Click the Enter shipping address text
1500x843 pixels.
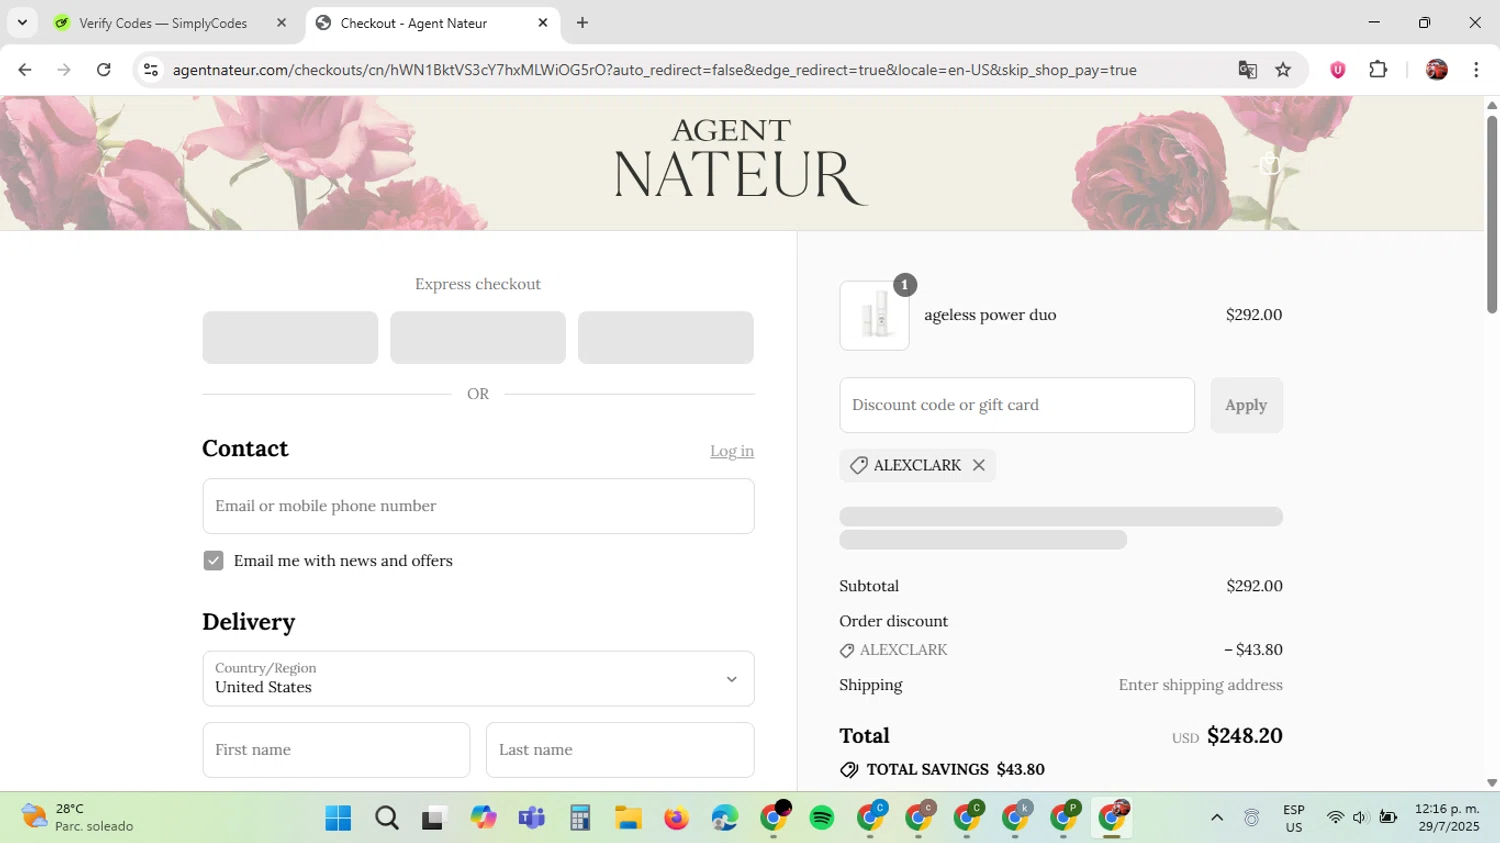(1200, 685)
